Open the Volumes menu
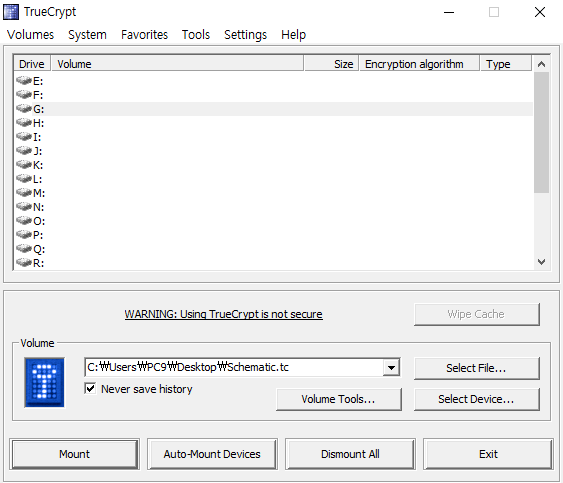 31,35
